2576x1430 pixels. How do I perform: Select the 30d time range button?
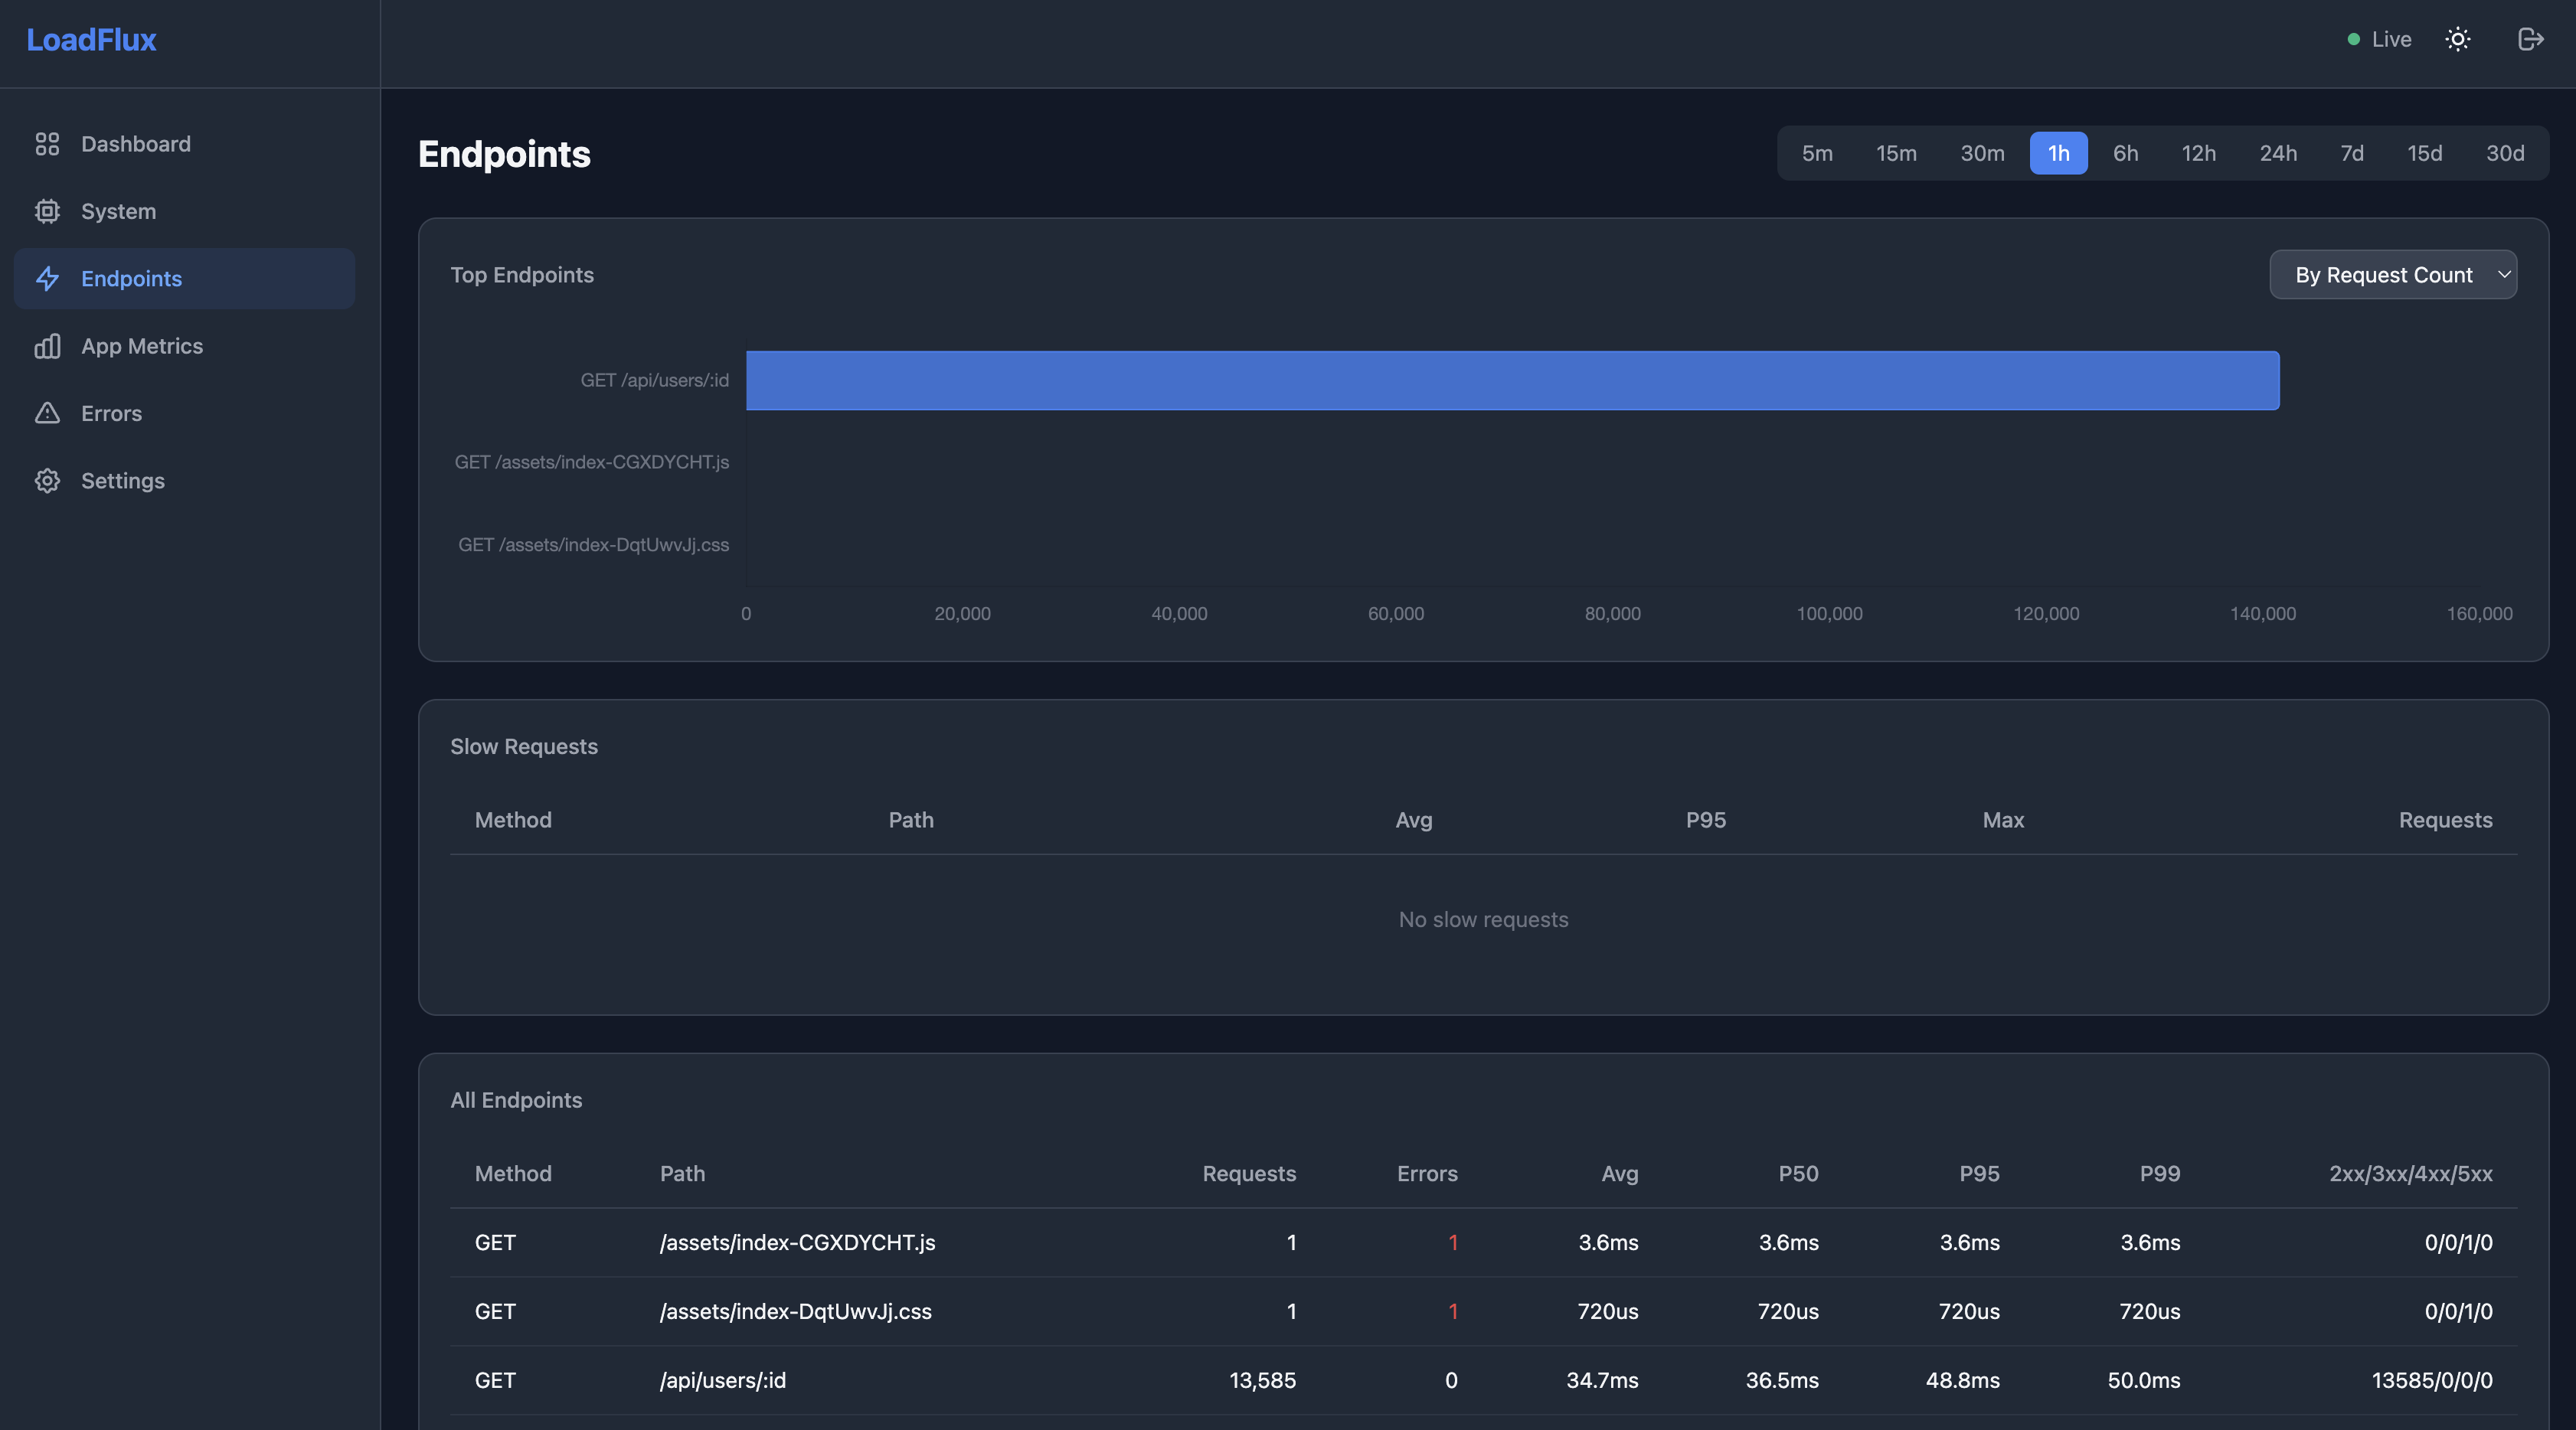coord(2504,153)
